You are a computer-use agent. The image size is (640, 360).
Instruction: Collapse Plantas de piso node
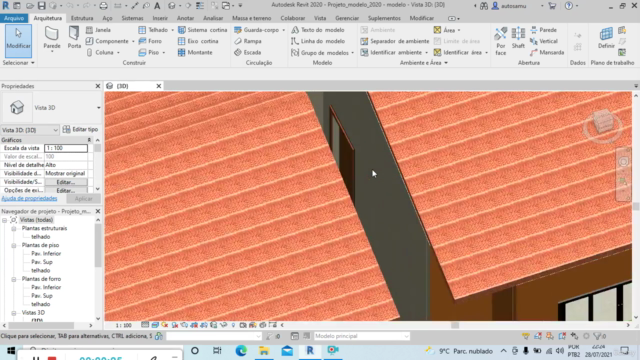(13, 245)
